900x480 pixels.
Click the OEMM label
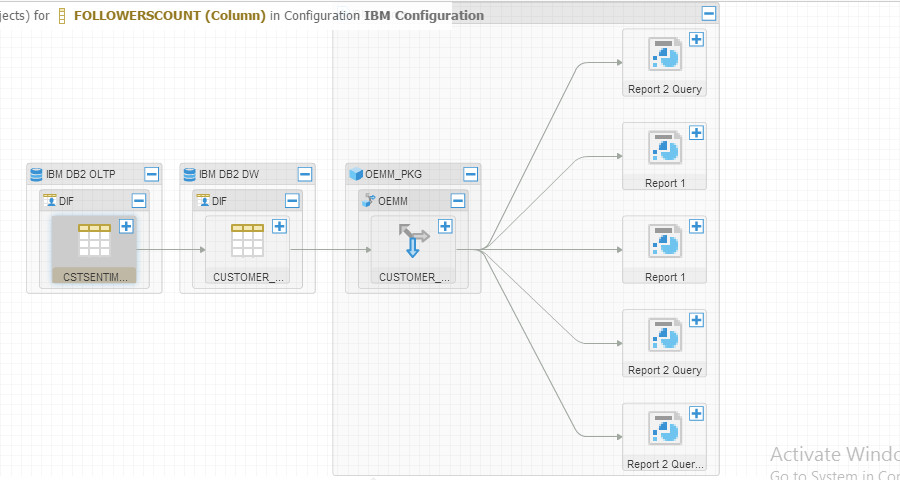(x=393, y=201)
